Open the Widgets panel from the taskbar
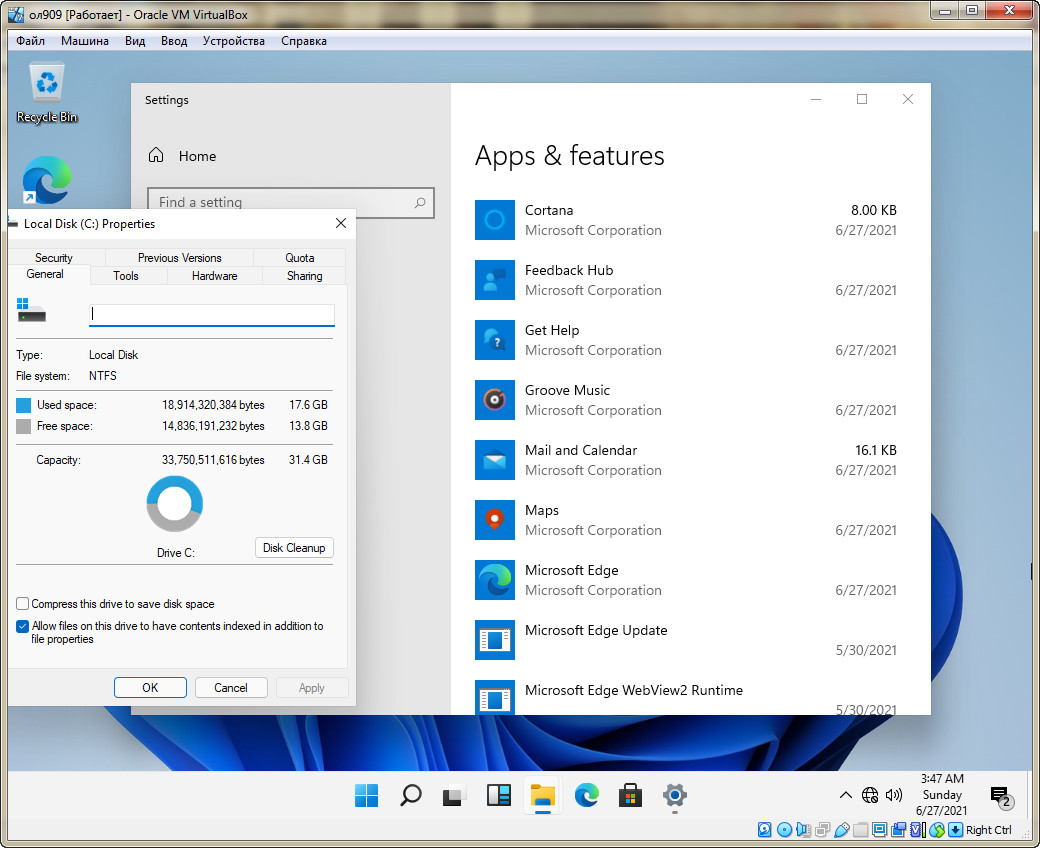Image resolution: width=1040 pixels, height=848 pixels. click(498, 796)
